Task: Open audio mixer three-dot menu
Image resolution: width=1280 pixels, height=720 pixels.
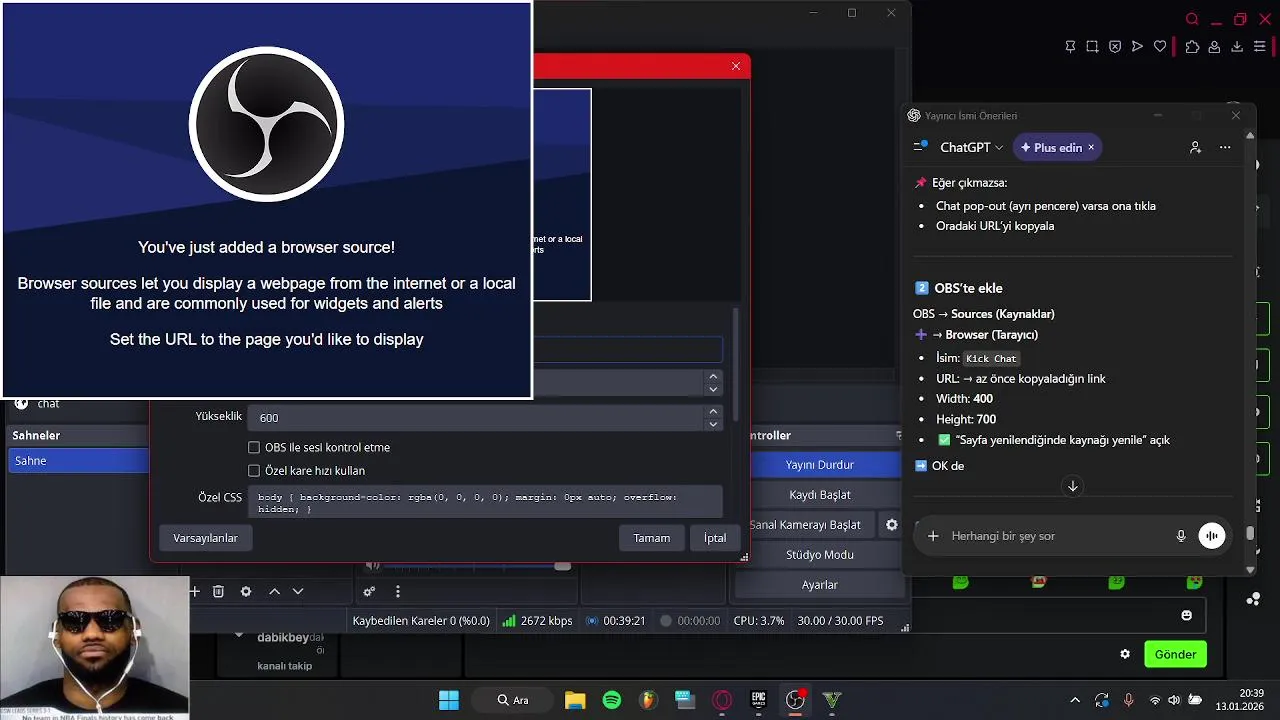Action: pyautogui.click(x=397, y=592)
